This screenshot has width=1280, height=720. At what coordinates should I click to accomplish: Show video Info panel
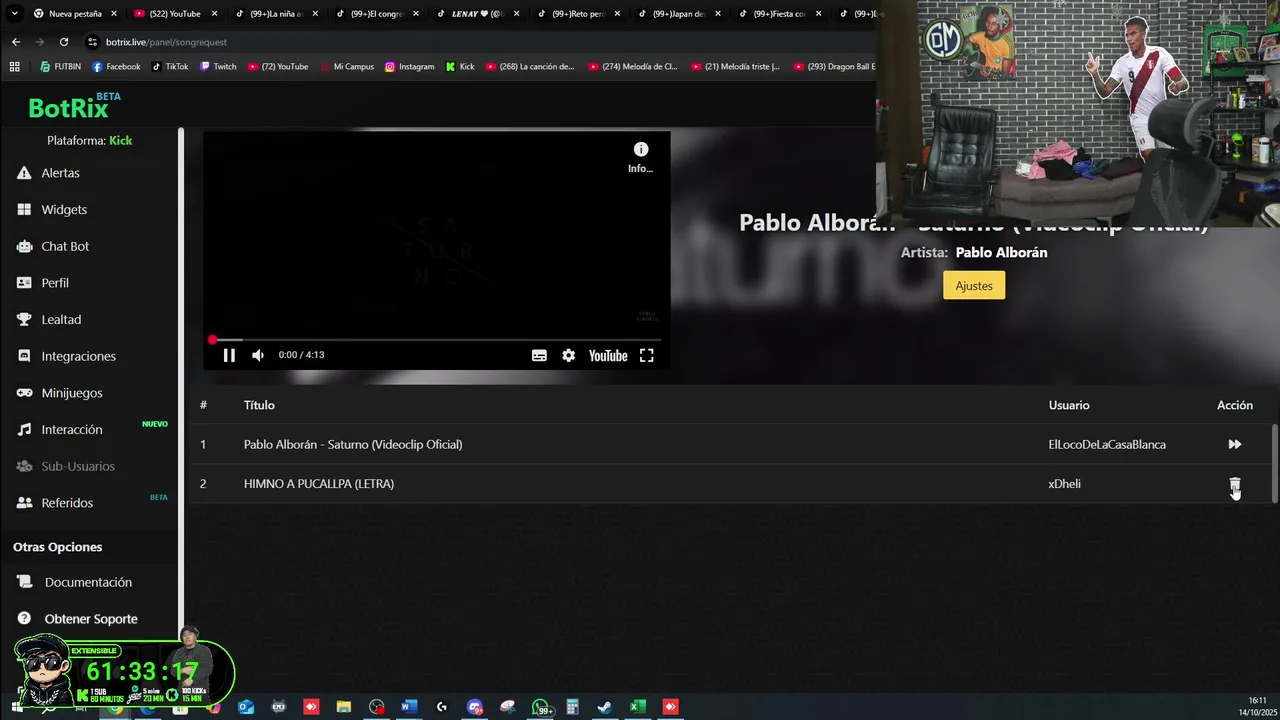(640, 157)
